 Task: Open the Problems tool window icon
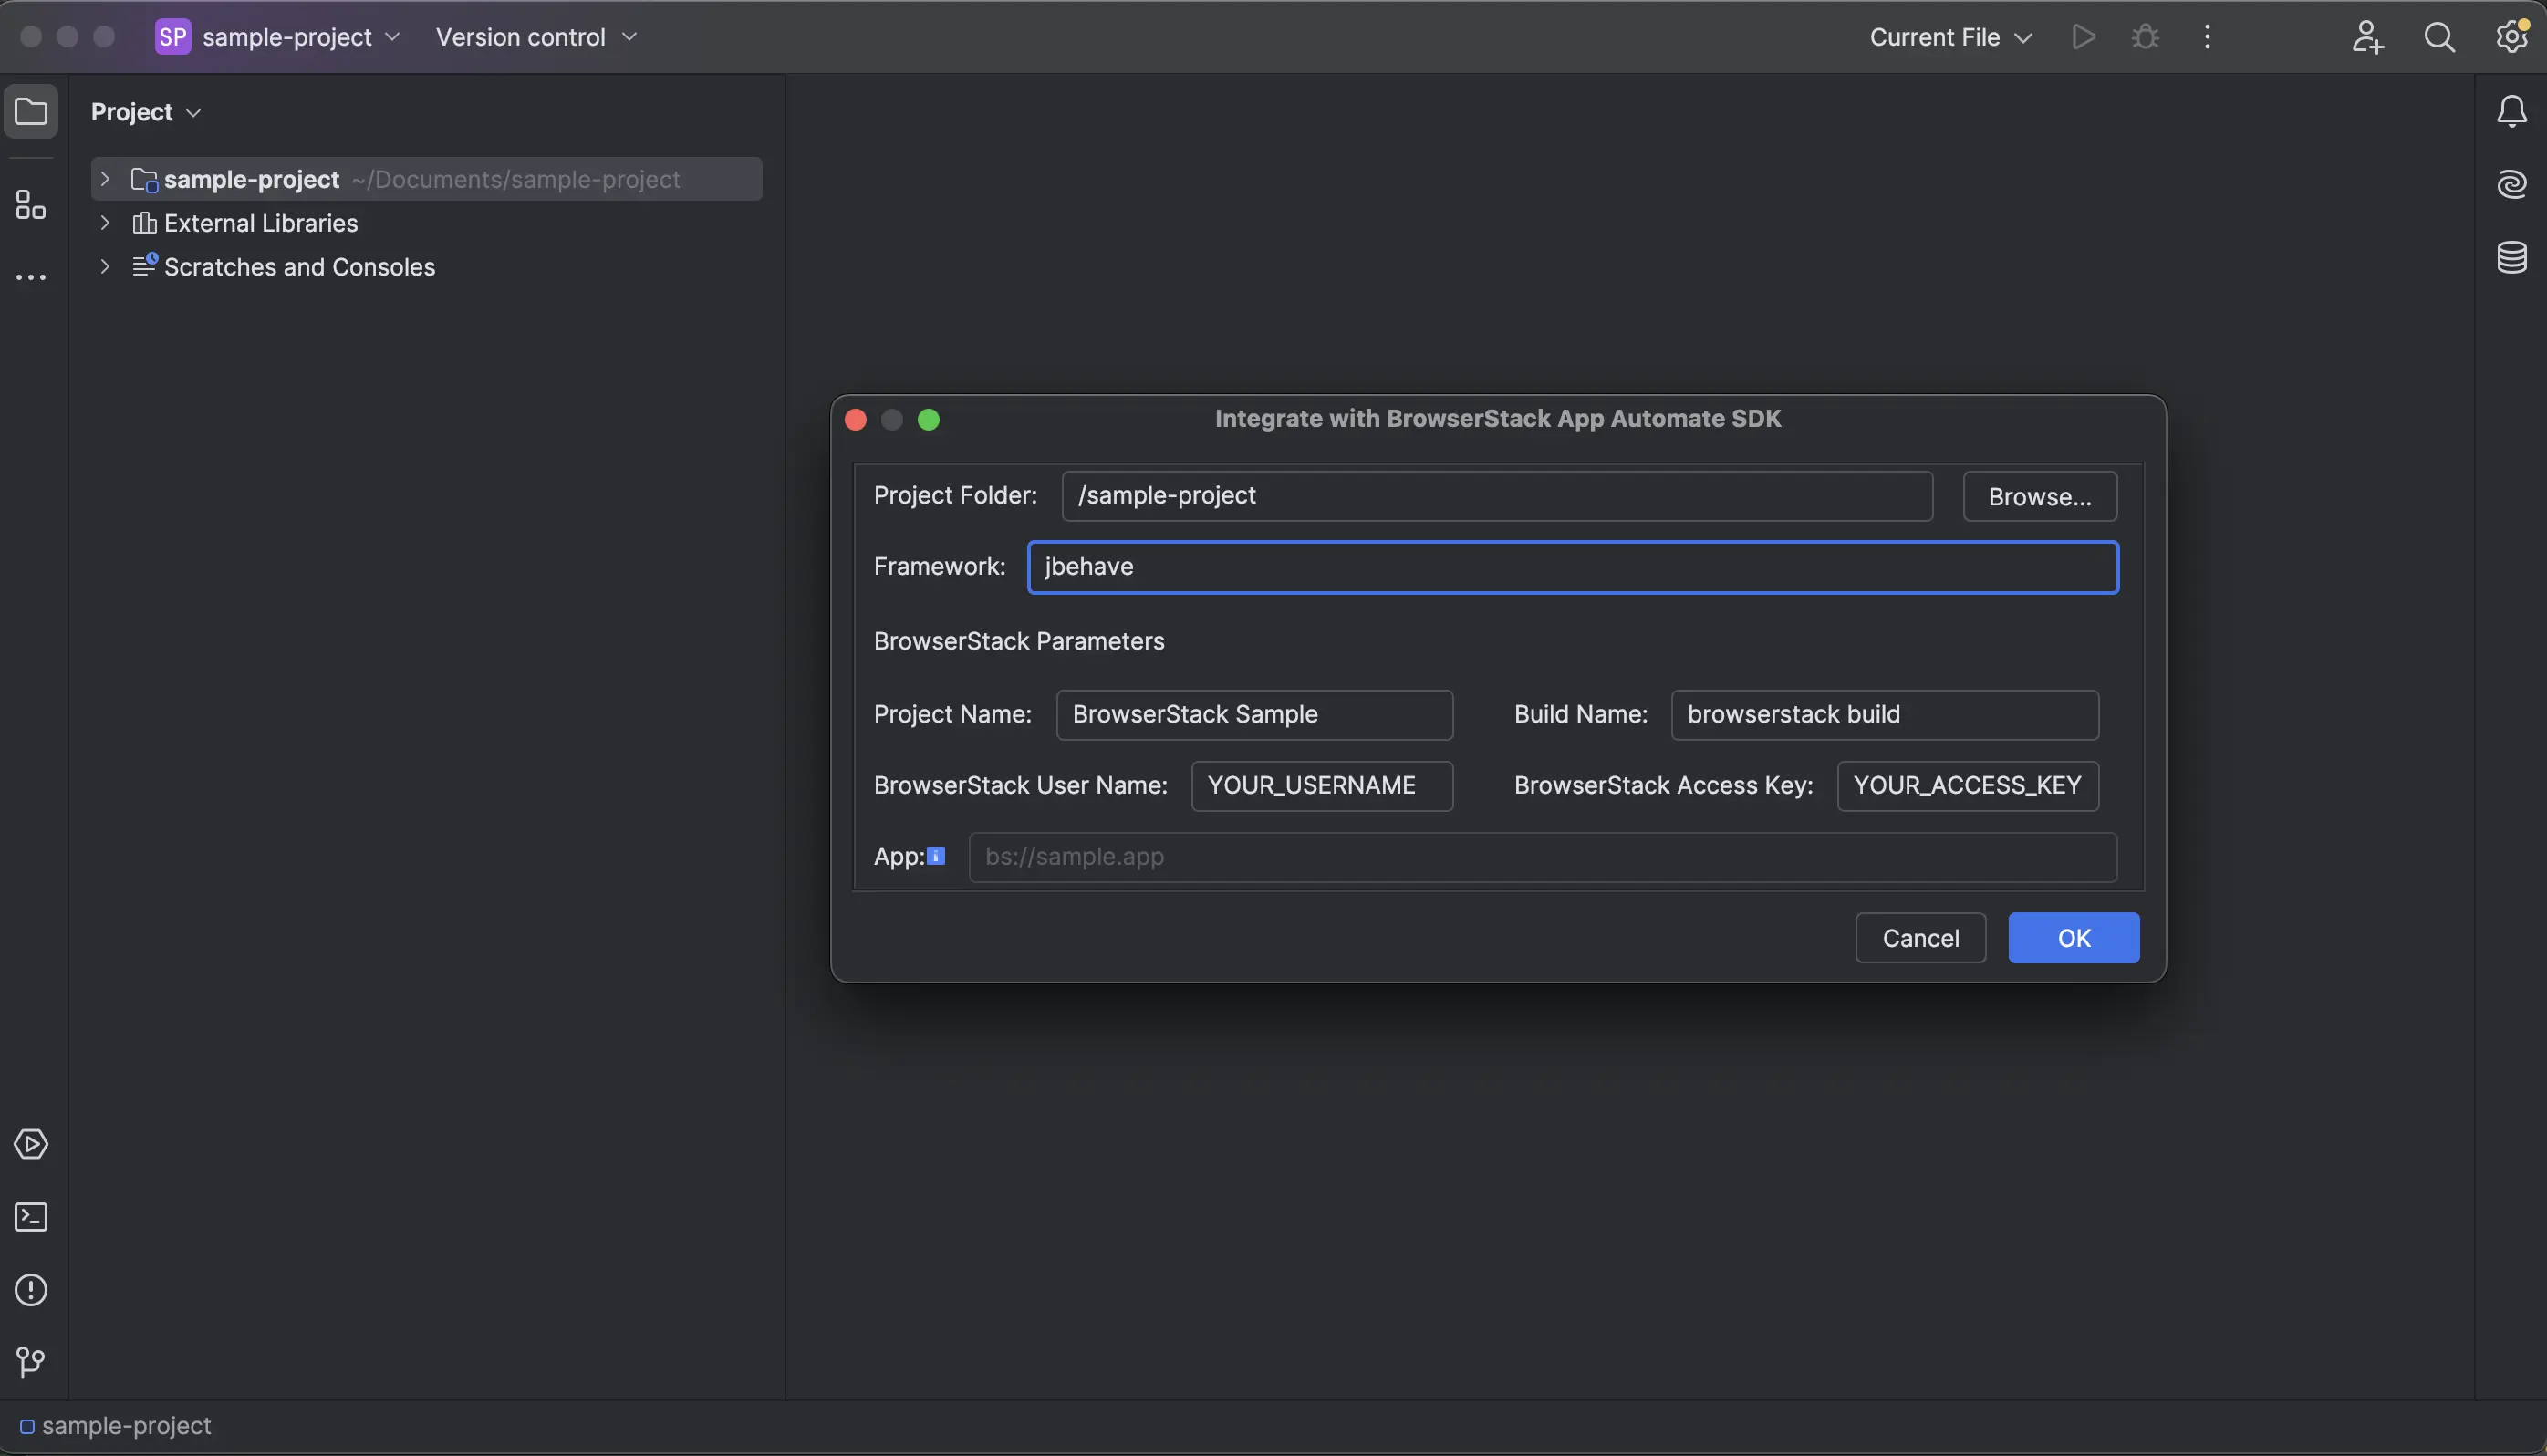(x=31, y=1290)
